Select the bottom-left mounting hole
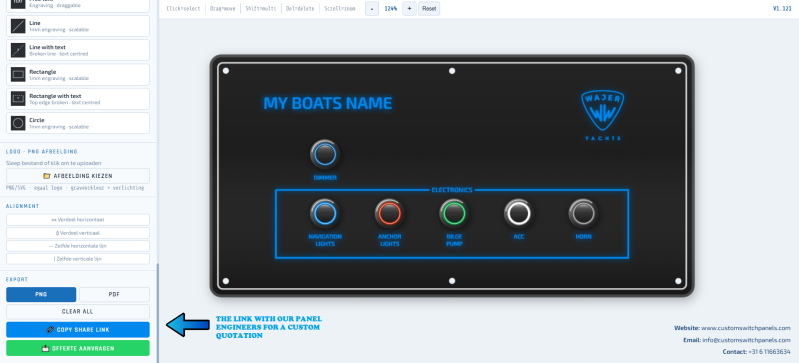Image resolution: width=799 pixels, height=363 pixels. [x=226, y=281]
